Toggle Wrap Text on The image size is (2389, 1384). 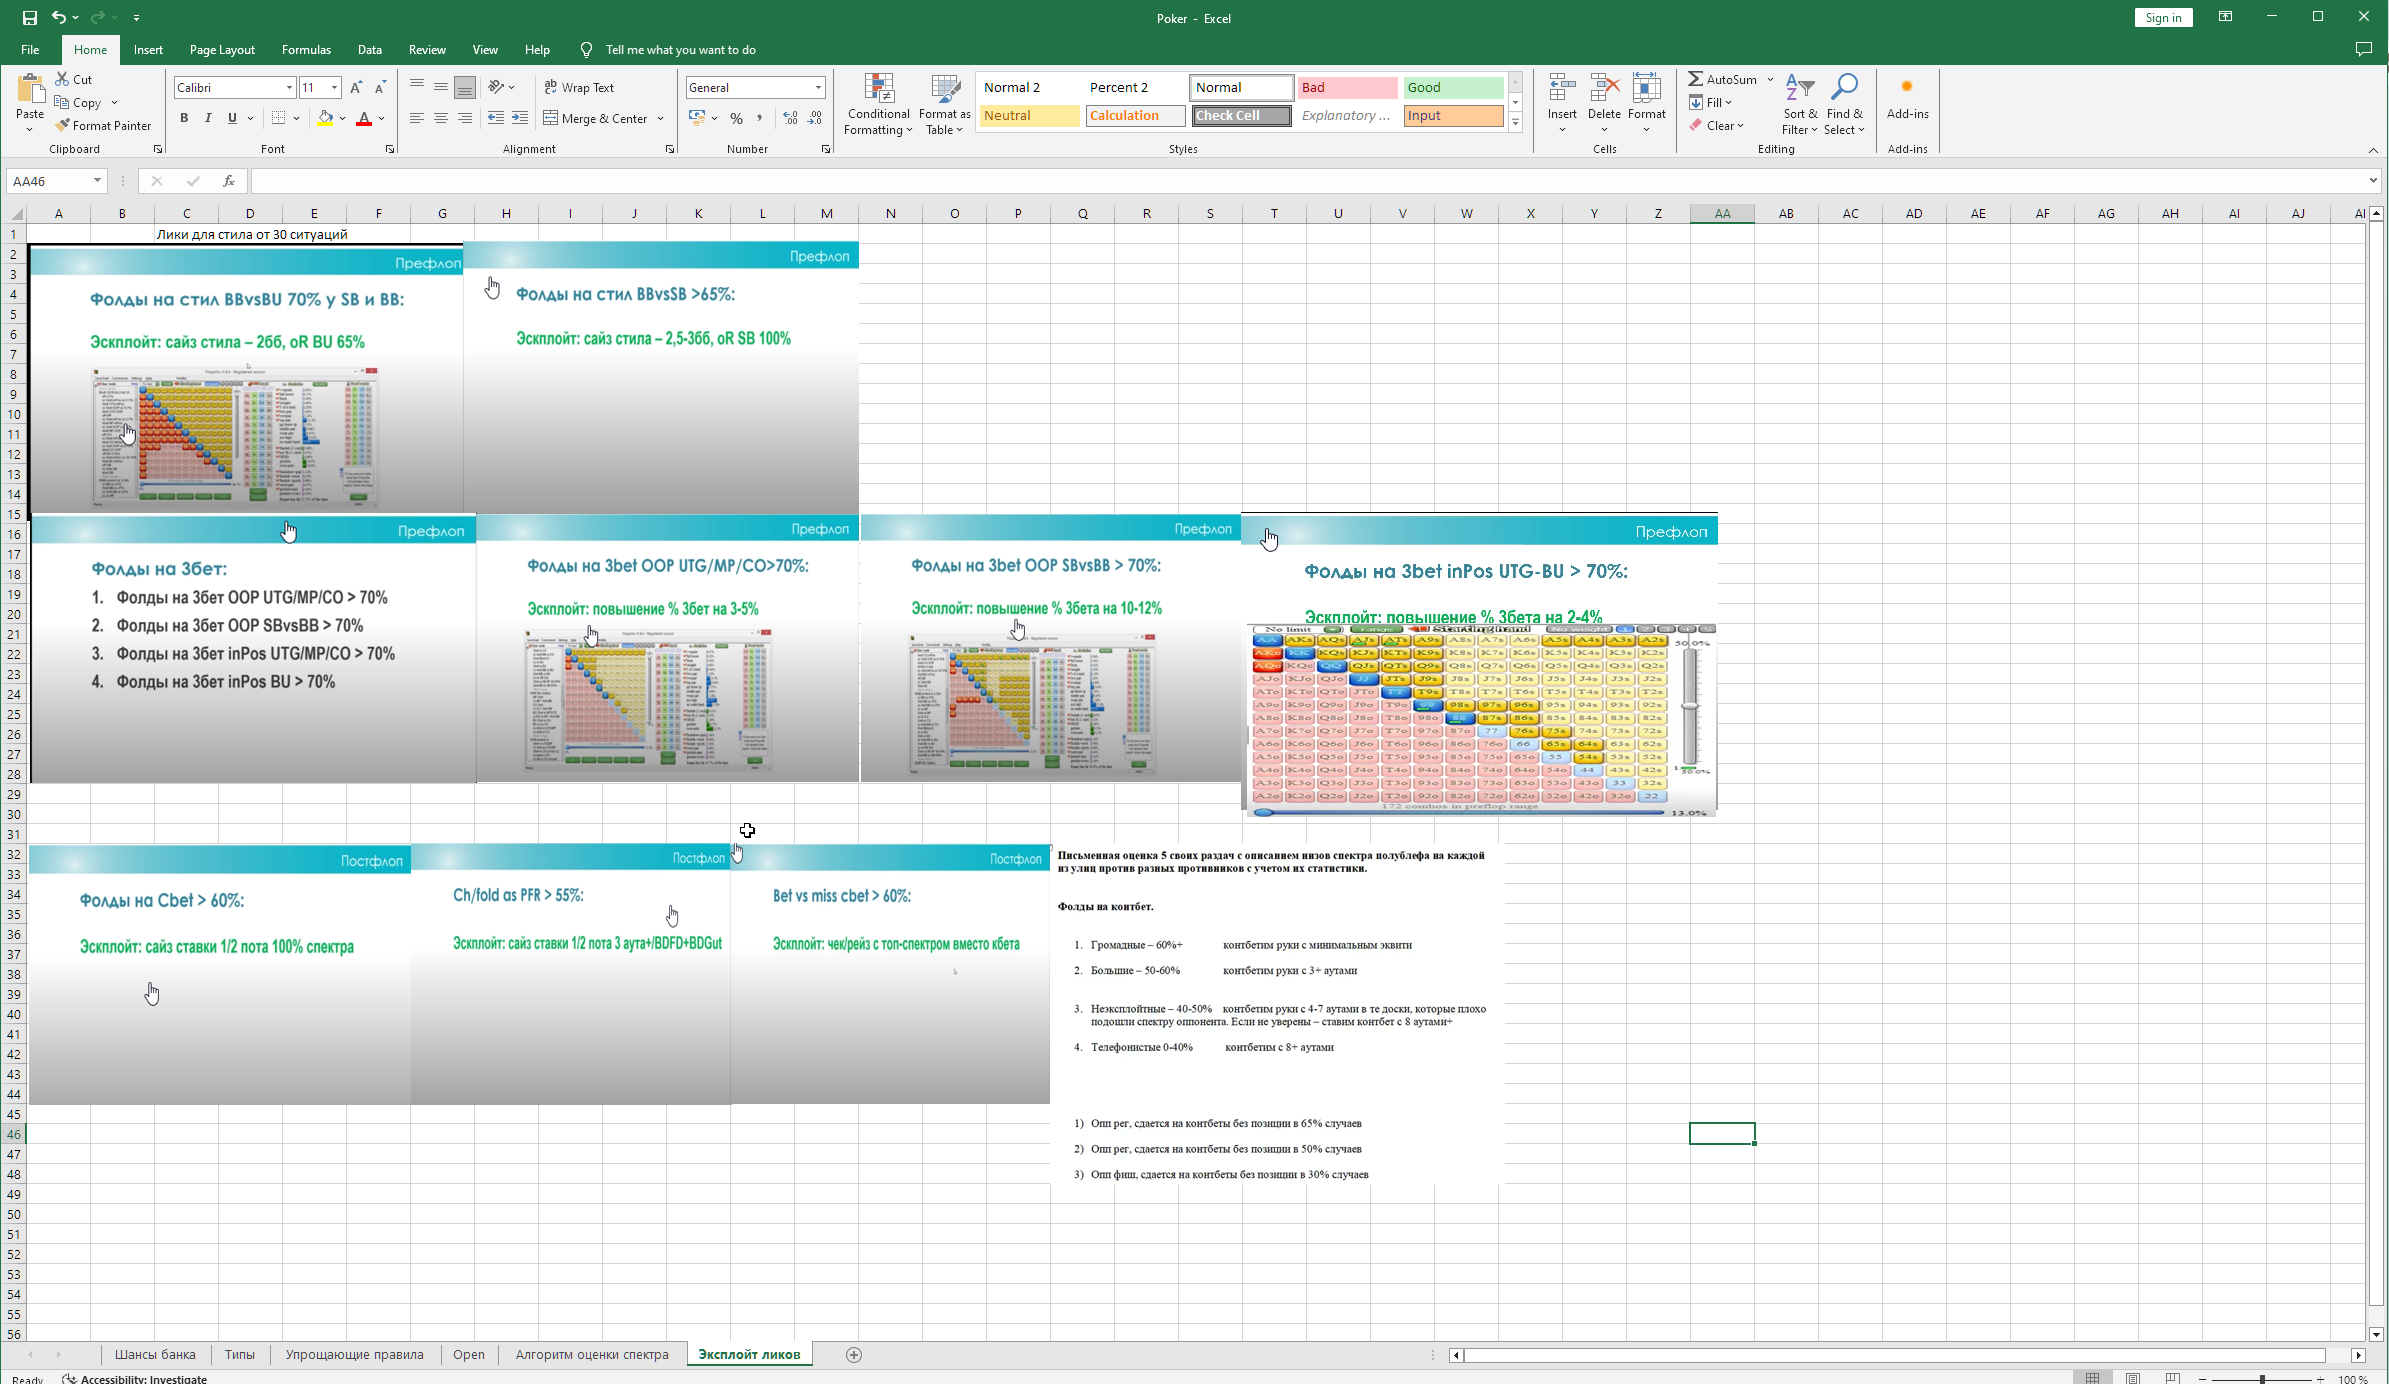pos(579,88)
